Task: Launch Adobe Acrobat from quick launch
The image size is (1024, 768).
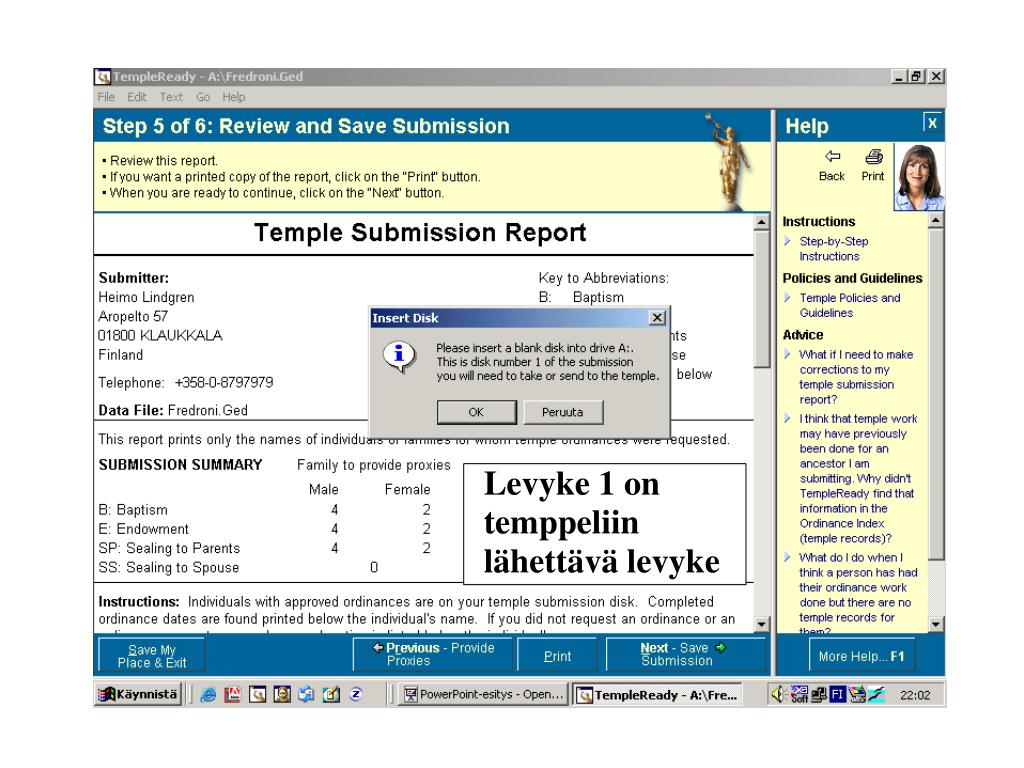Action: (232, 695)
